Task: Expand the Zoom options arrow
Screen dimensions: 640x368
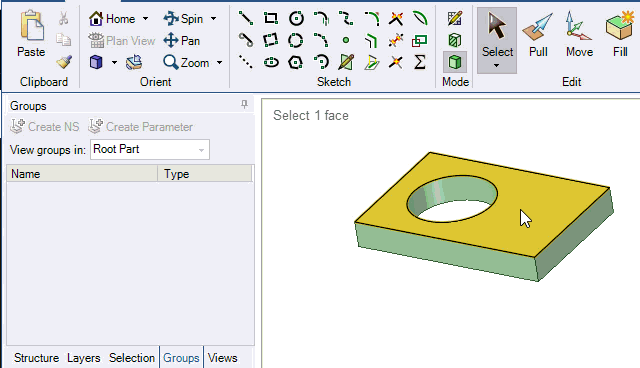Action: tap(220, 63)
